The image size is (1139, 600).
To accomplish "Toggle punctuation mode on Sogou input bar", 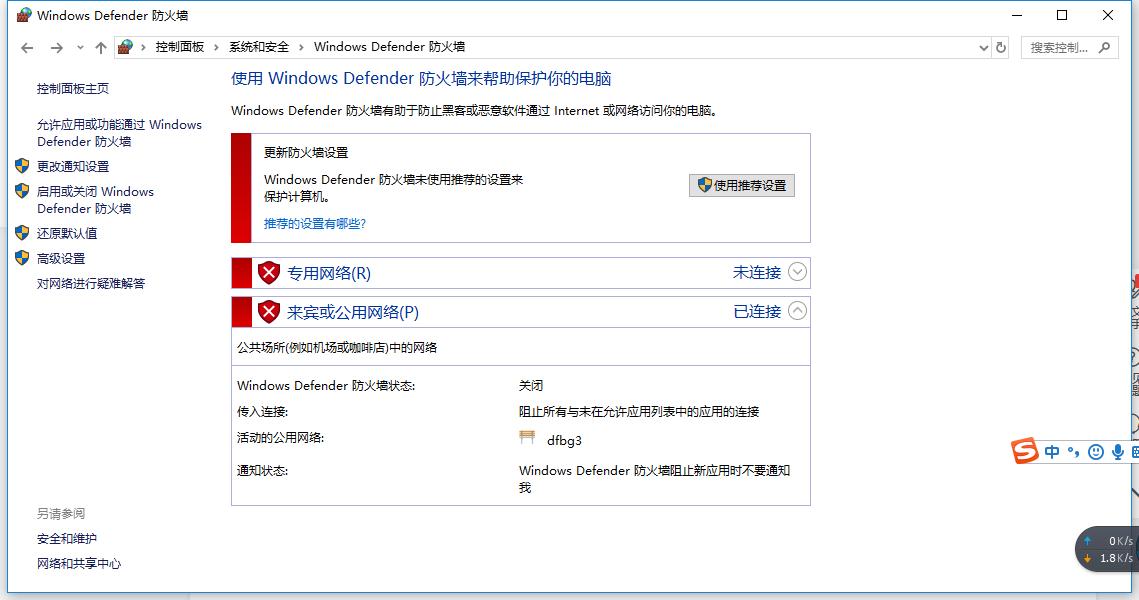I will coord(1073,452).
